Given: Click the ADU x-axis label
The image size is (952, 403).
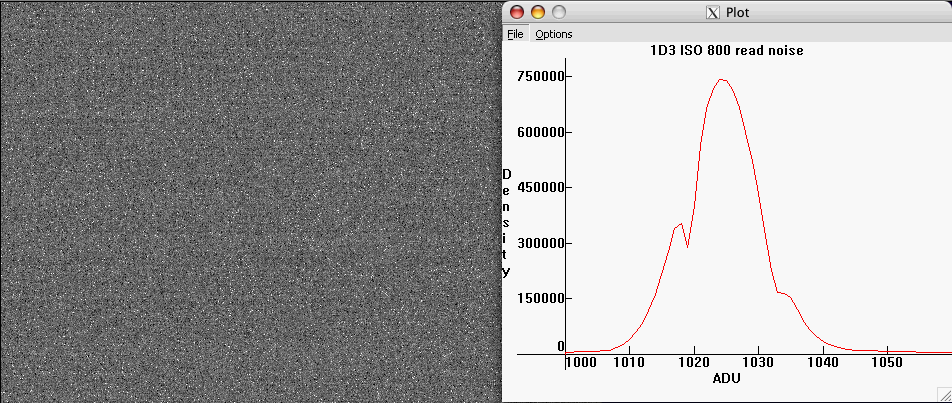Looking at the screenshot, I should [727, 380].
